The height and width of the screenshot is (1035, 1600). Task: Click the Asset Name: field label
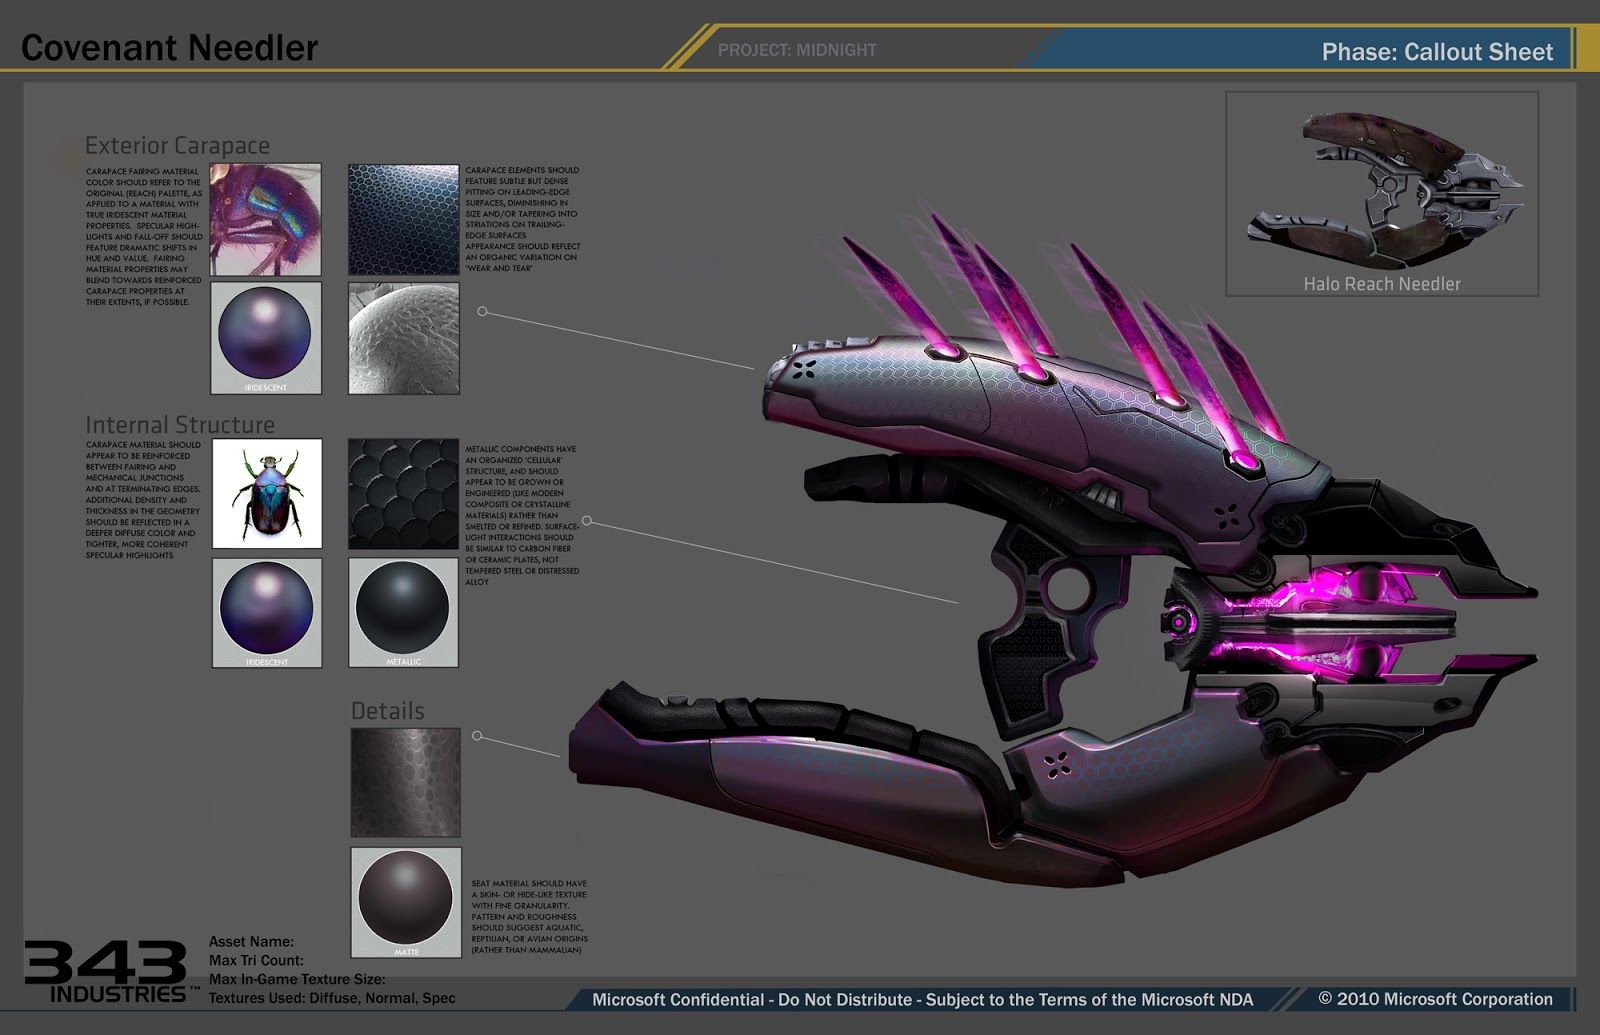tap(251, 942)
